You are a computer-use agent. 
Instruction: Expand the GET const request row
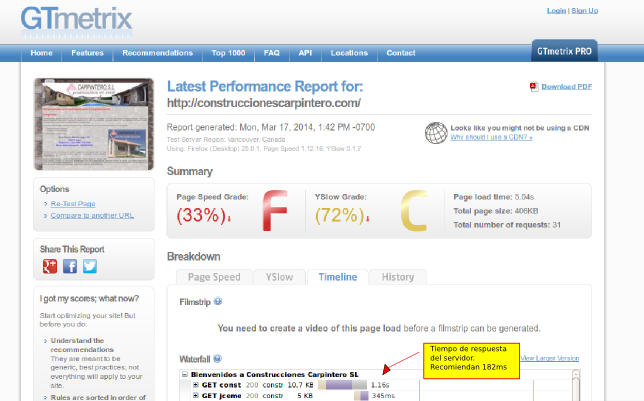tap(196, 385)
